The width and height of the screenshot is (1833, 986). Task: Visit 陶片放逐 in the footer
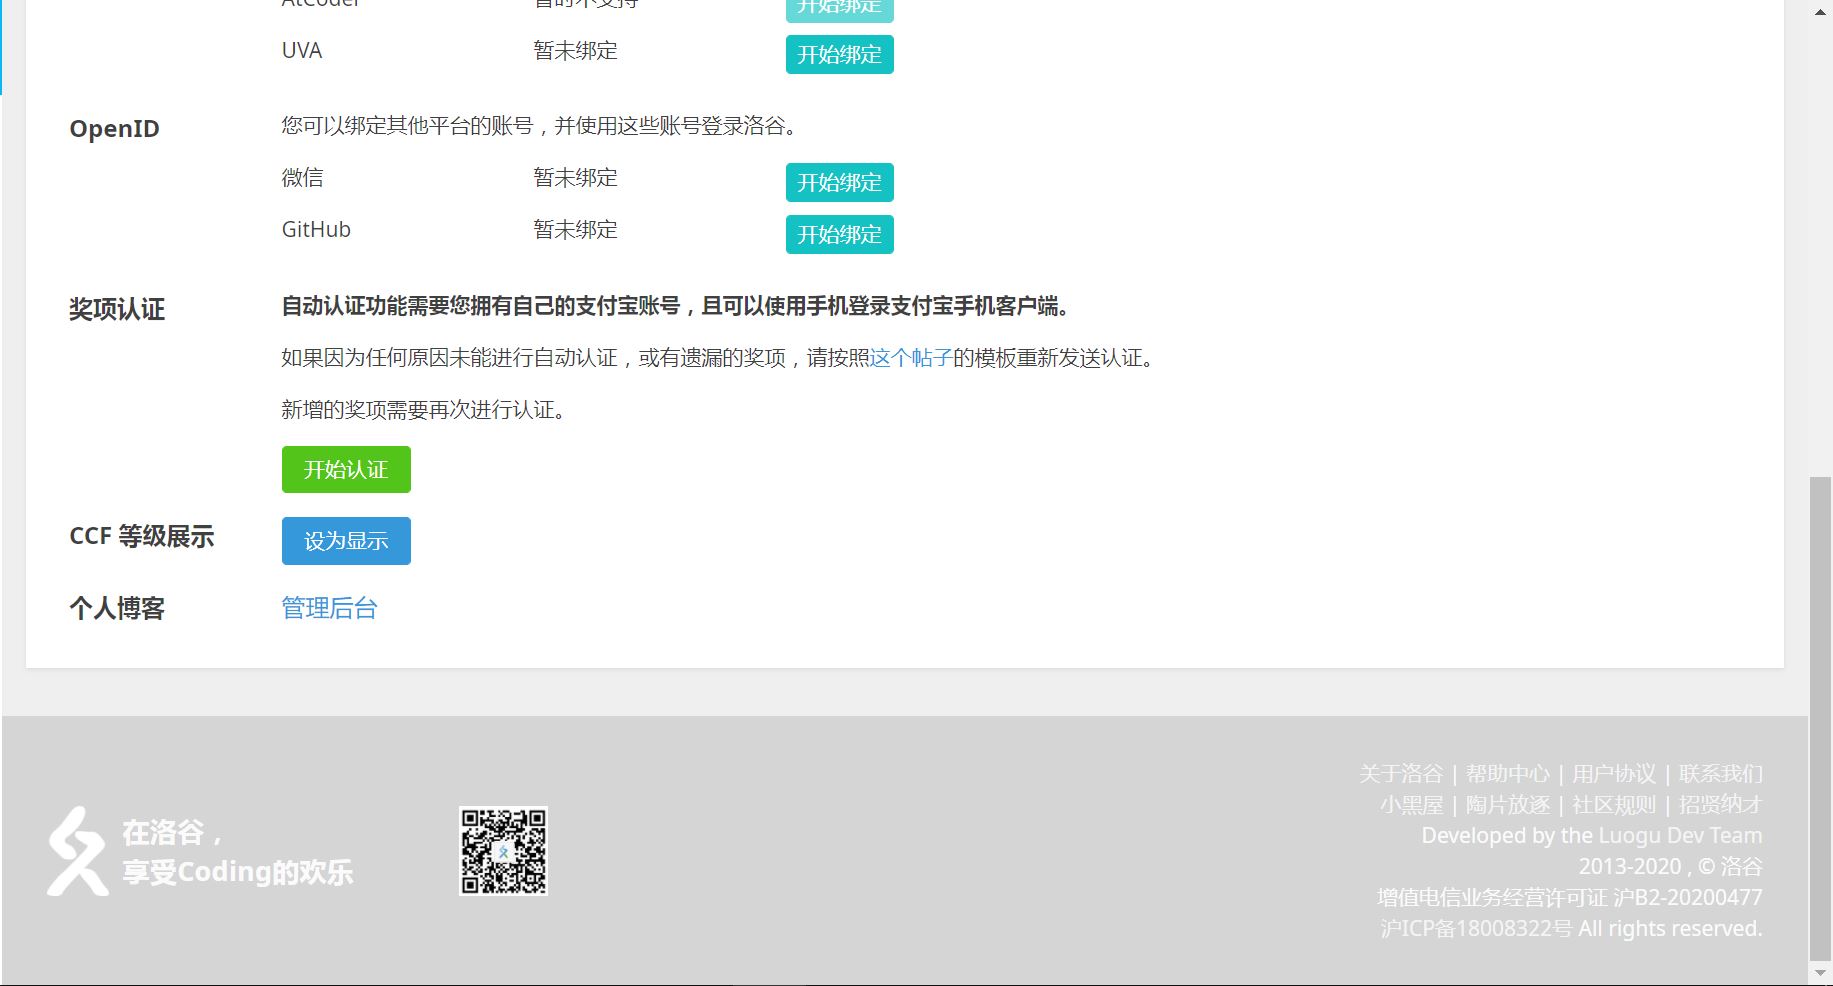point(1510,804)
